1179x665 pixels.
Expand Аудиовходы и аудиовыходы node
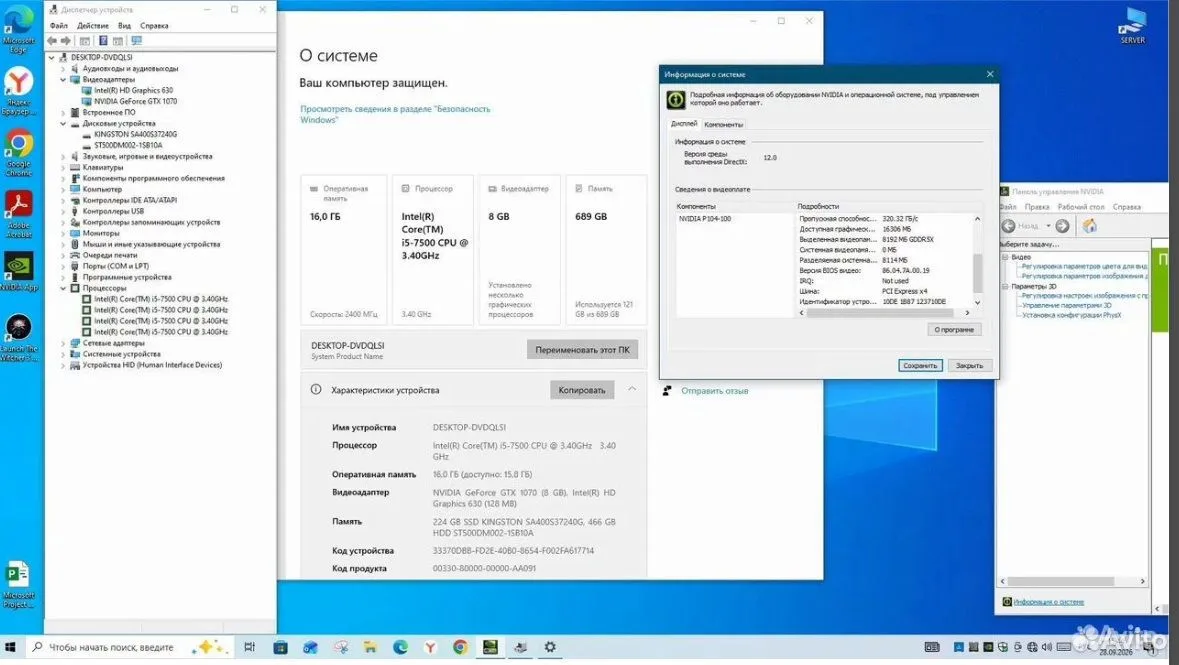click(63, 68)
